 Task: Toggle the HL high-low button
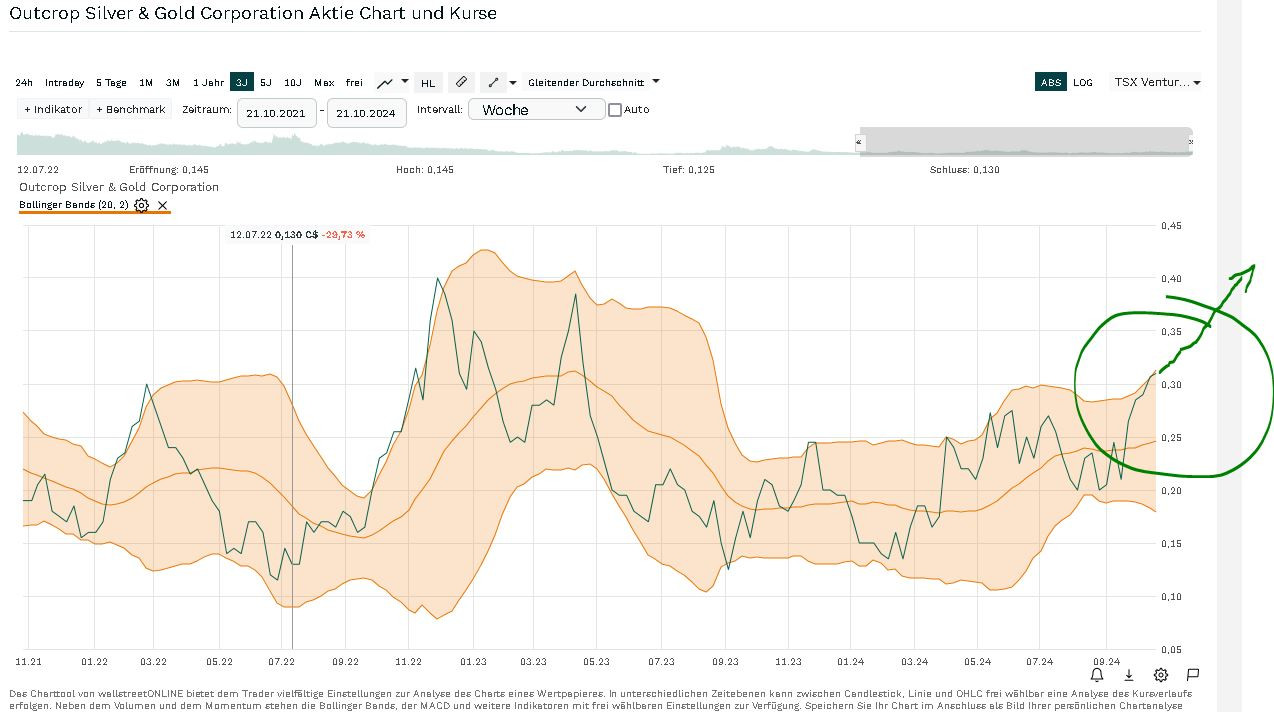point(428,83)
